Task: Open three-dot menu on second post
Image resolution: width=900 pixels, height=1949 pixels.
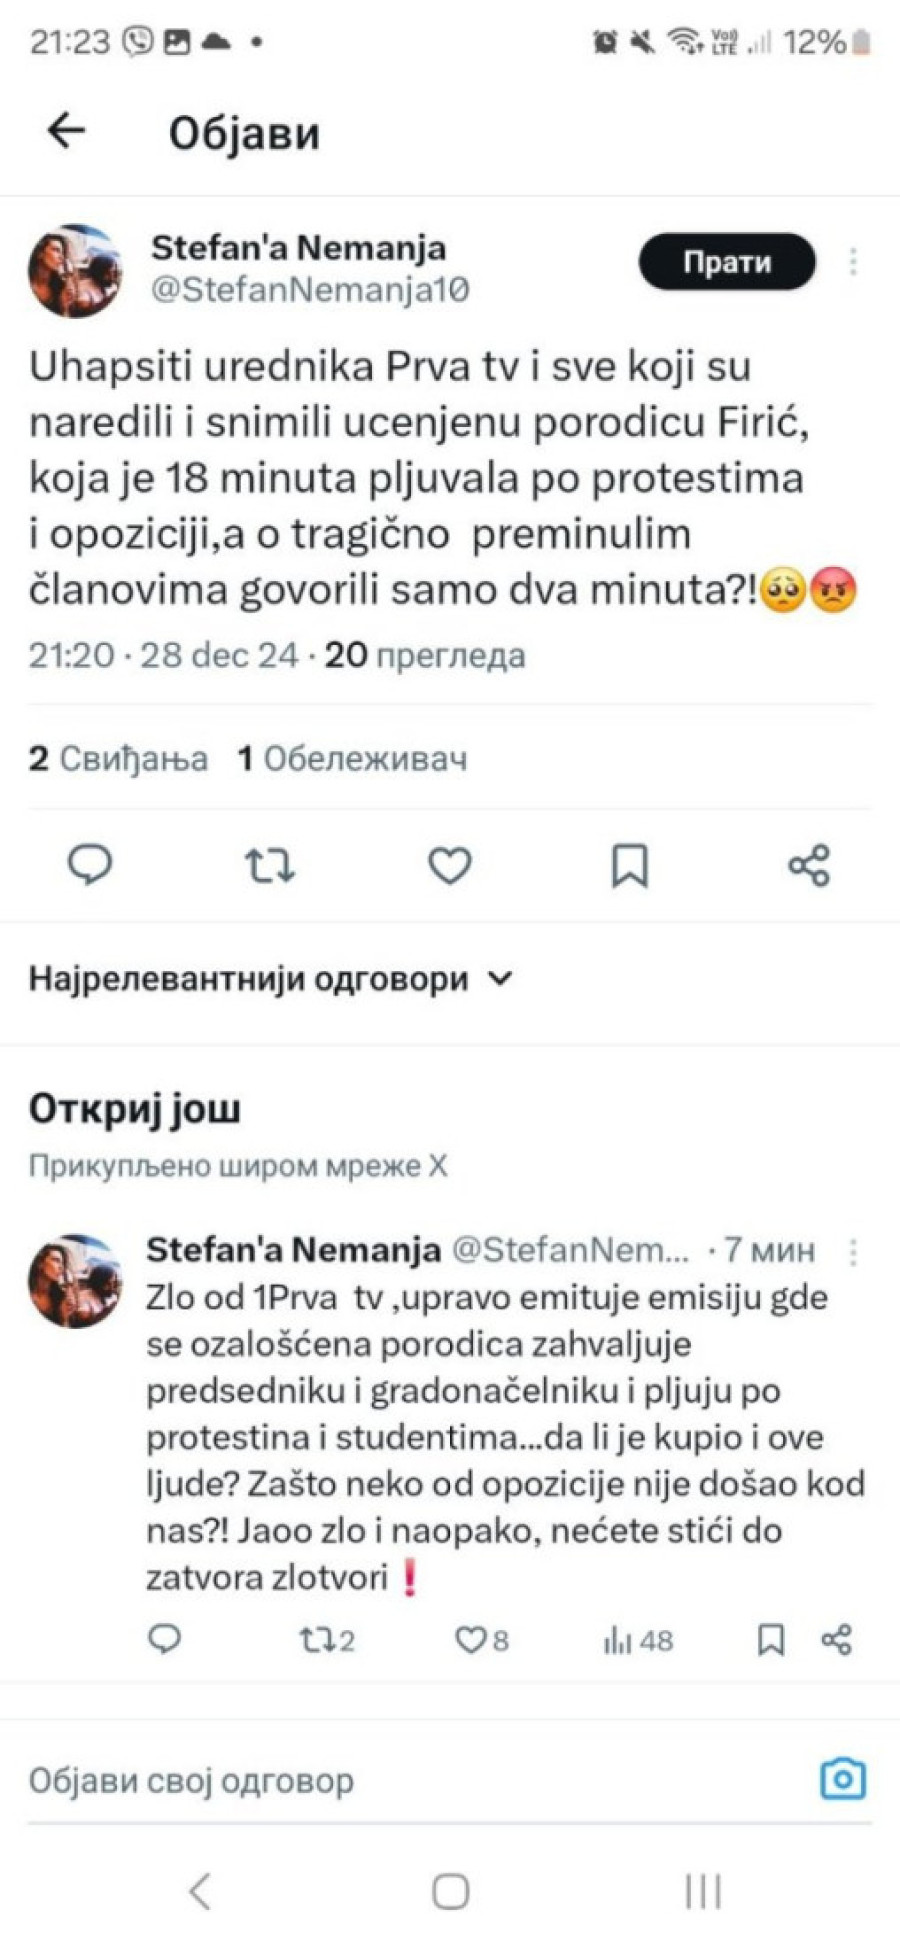Action: coord(853,1252)
